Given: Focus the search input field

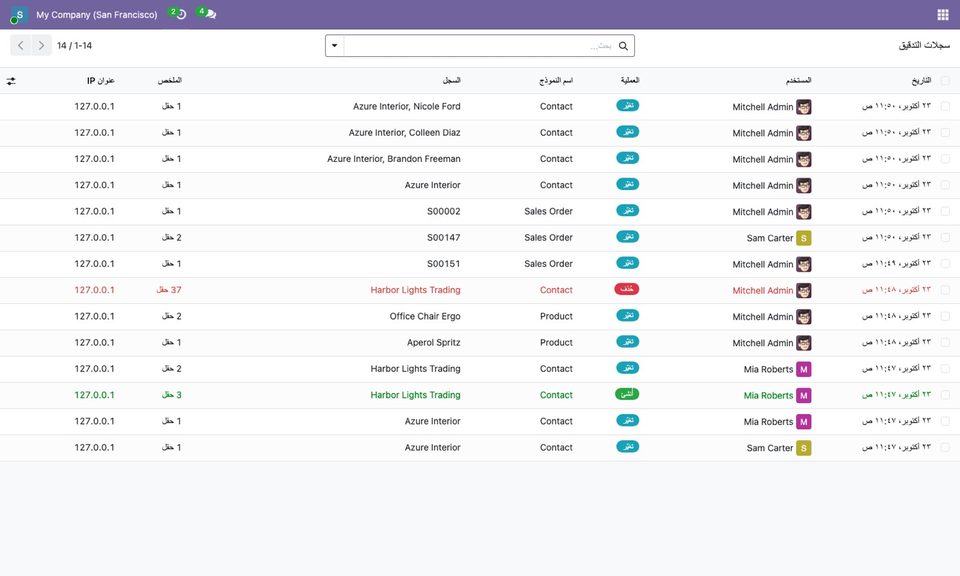Looking at the screenshot, I should (x=480, y=46).
